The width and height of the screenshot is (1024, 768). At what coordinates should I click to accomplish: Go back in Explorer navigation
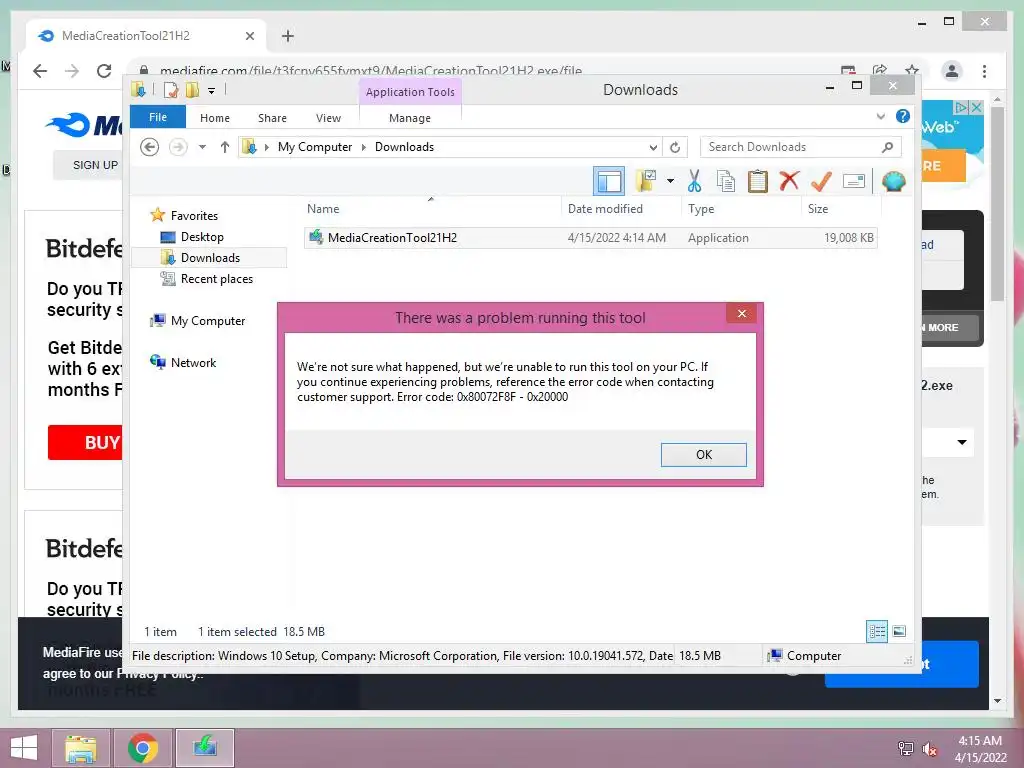150,147
